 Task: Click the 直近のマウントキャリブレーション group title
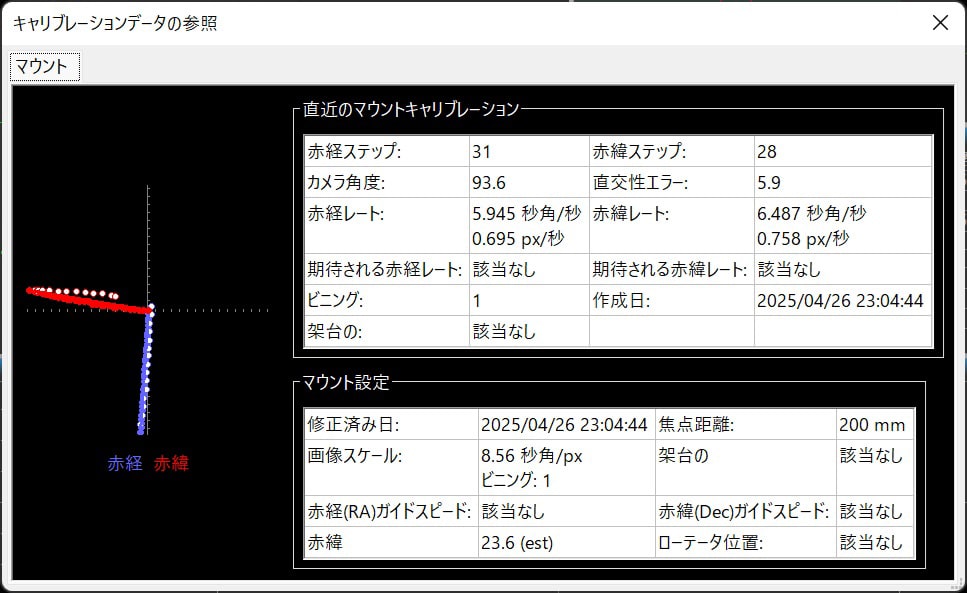click(411, 109)
